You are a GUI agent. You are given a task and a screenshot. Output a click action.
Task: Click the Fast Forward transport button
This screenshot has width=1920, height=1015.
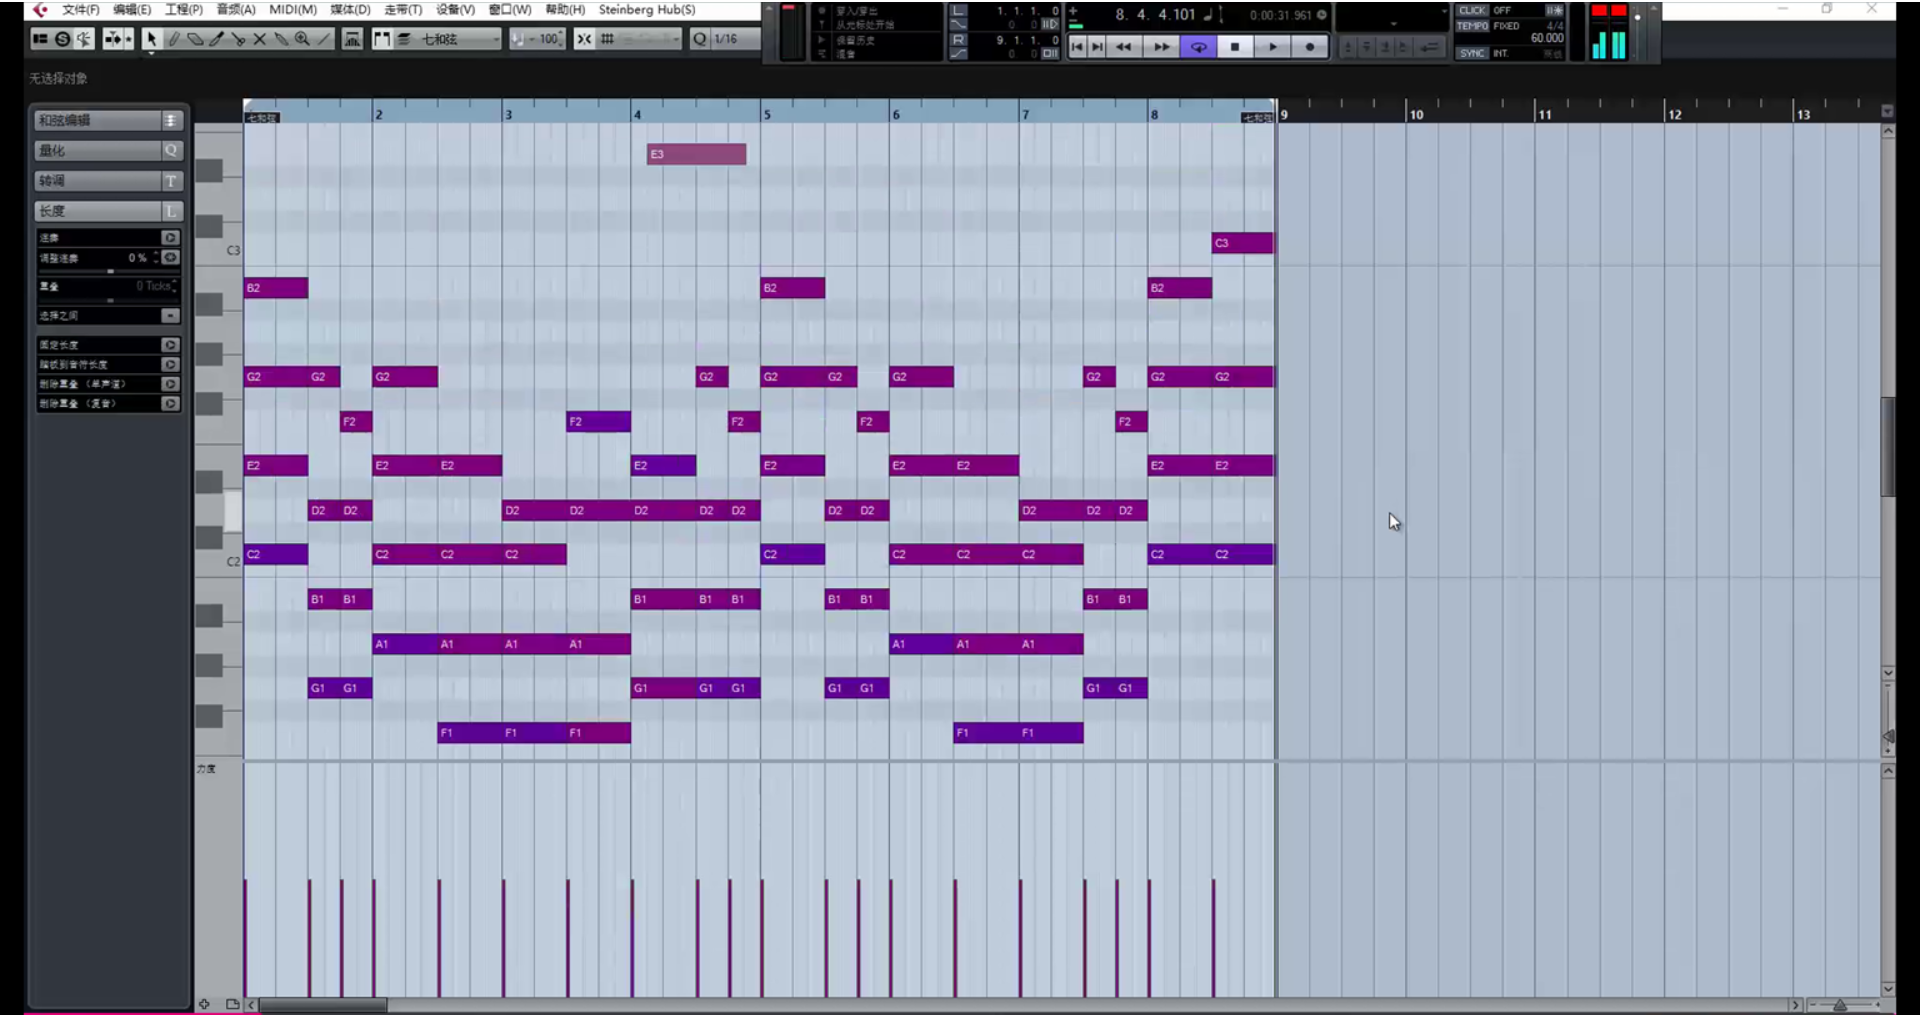coord(1161,47)
